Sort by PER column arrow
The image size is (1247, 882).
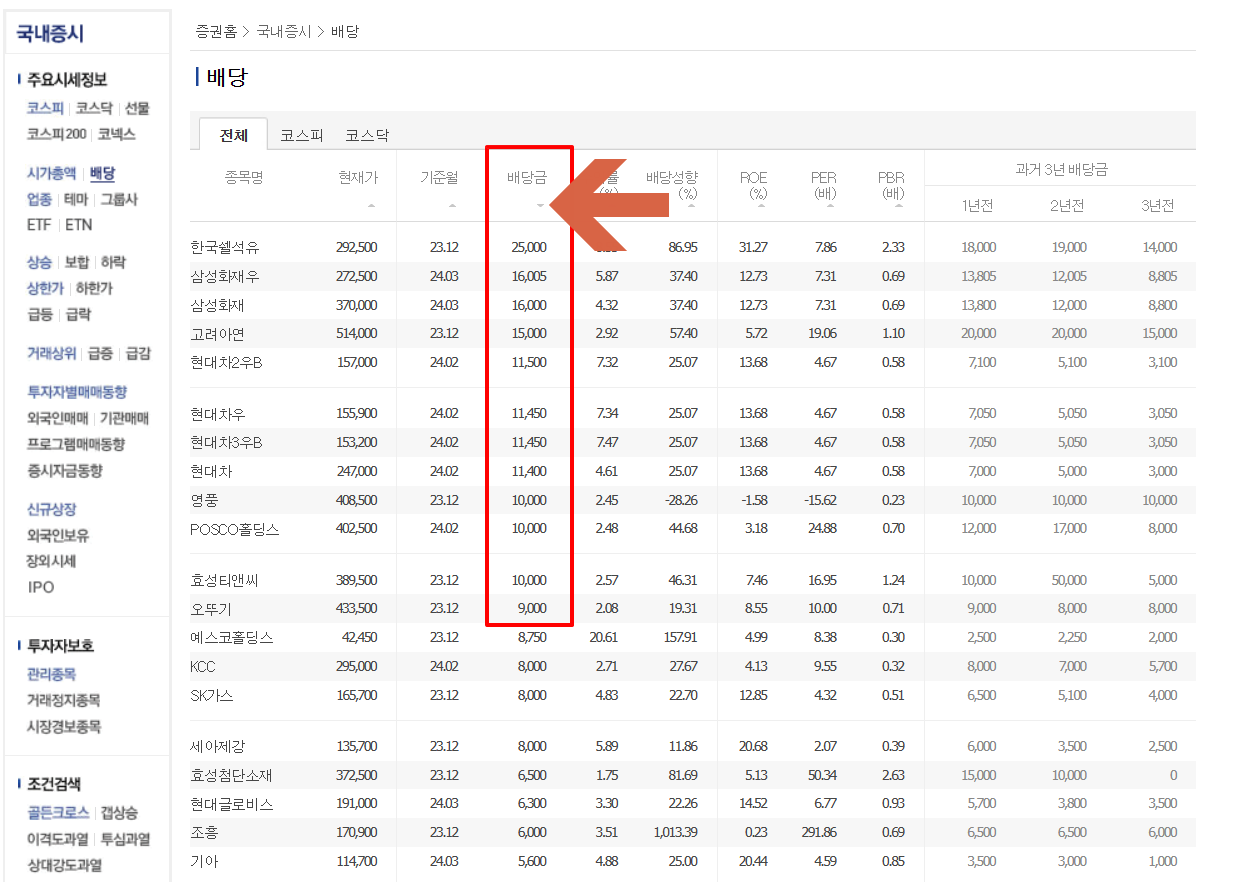click(x=831, y=205)
